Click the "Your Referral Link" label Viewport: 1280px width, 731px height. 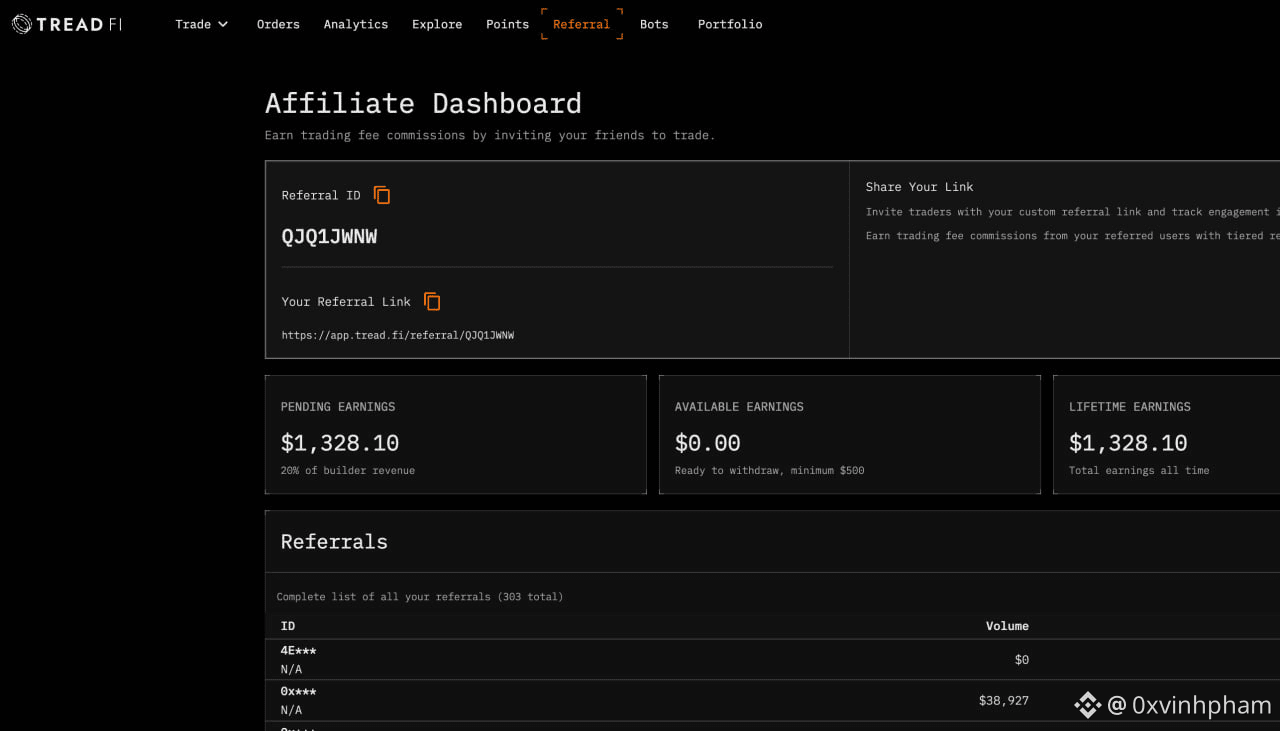point(346,302)
